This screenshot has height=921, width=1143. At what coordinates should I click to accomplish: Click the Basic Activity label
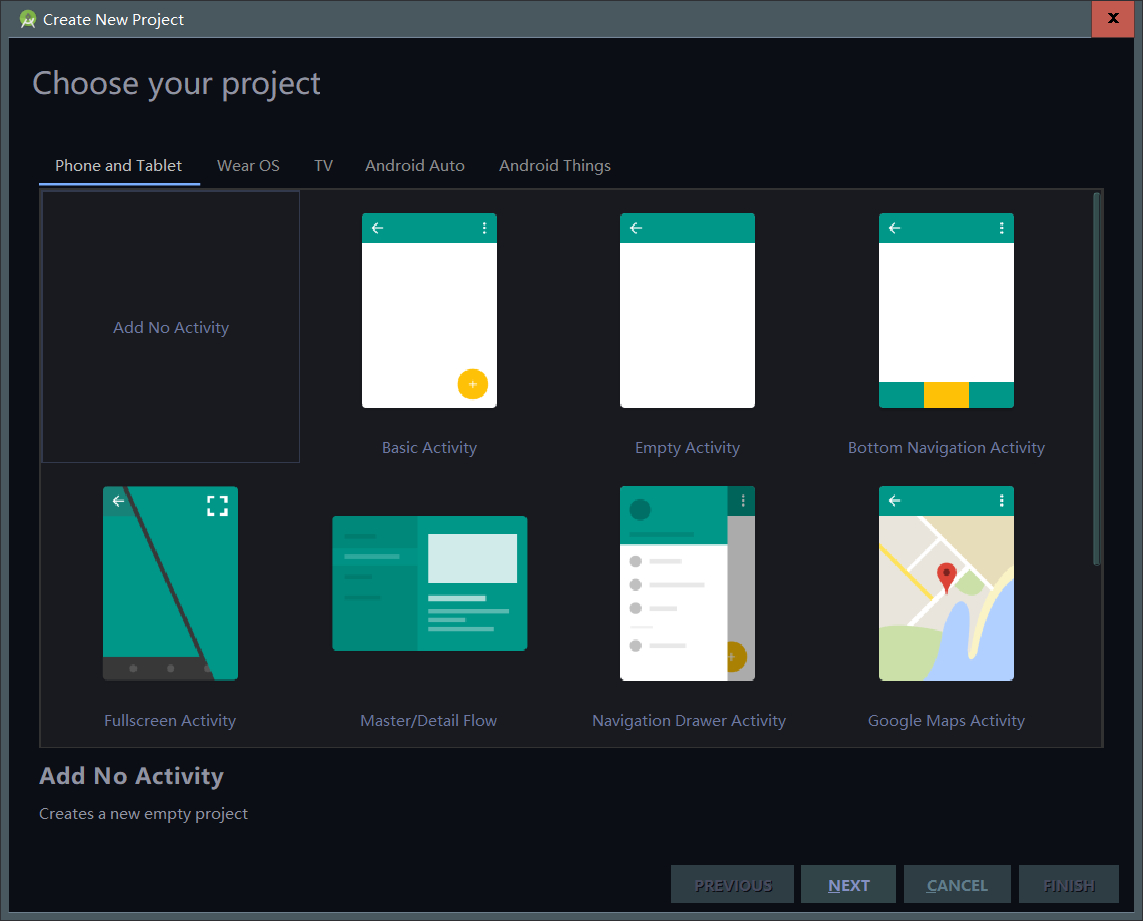[429, 448]
